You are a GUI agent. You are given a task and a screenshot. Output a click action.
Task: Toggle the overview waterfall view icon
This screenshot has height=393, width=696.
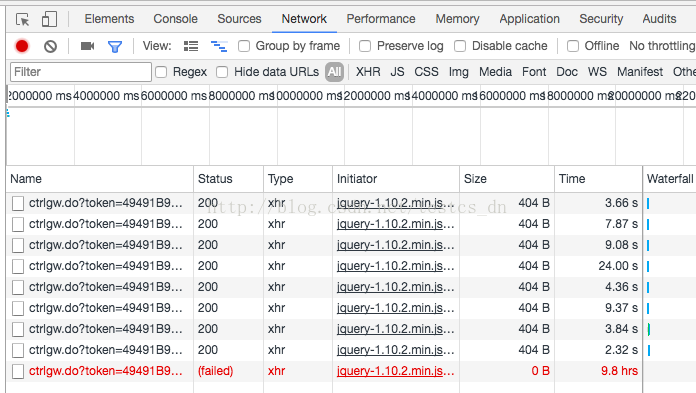(219, 46)
